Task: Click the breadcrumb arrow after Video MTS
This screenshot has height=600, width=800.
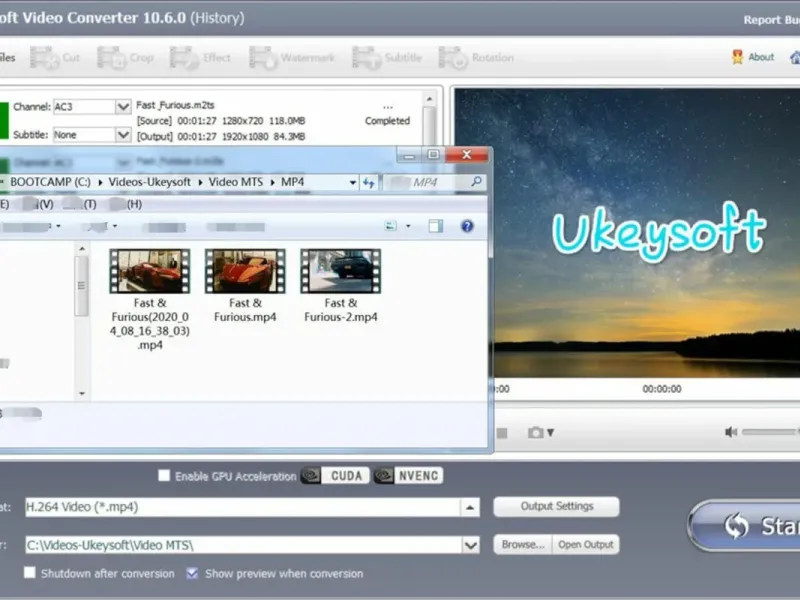Action: click(272, 182)
